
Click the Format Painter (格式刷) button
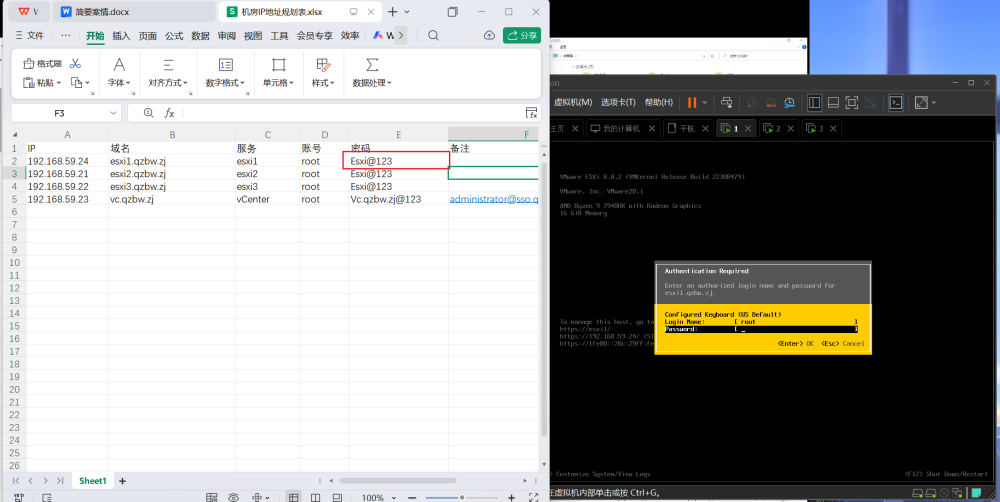(x=42, y=64)
